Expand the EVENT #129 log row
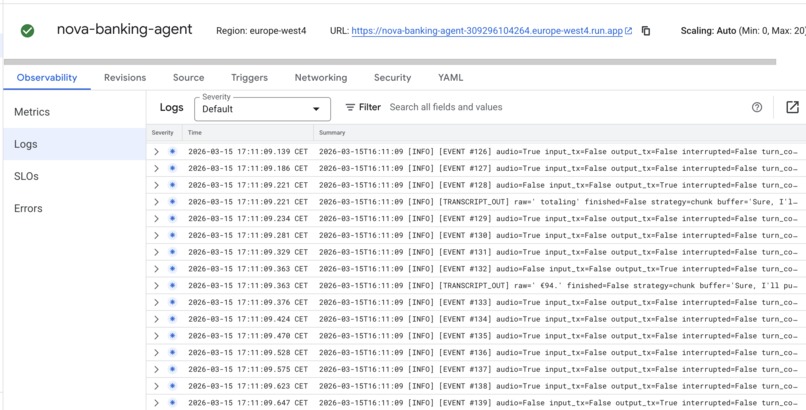The image size is (806, 410). coord(156,218)
